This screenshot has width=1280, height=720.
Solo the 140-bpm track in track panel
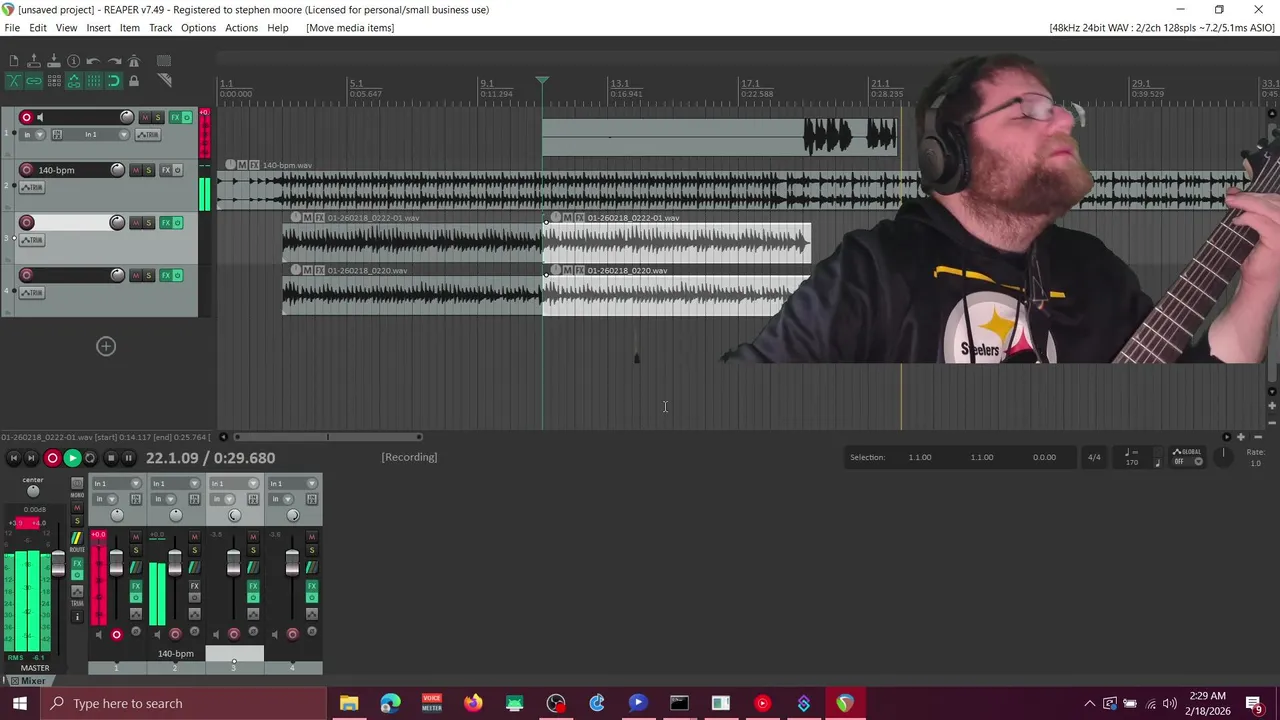(149, 170)
